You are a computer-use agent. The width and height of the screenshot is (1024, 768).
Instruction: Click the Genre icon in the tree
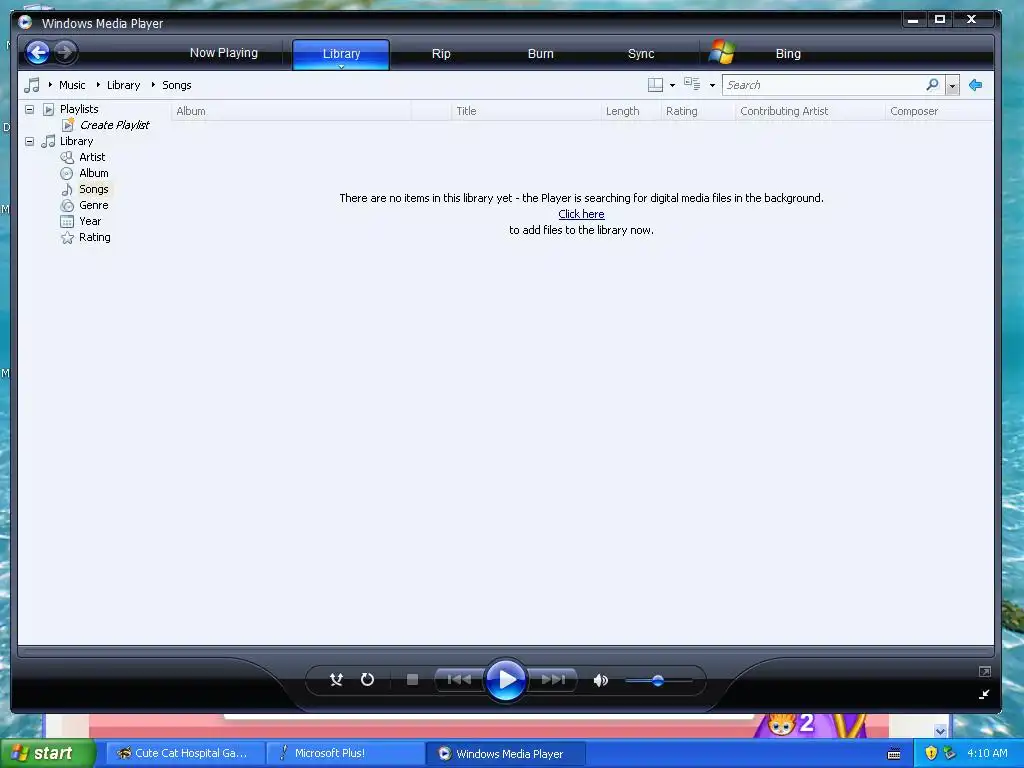67,205
